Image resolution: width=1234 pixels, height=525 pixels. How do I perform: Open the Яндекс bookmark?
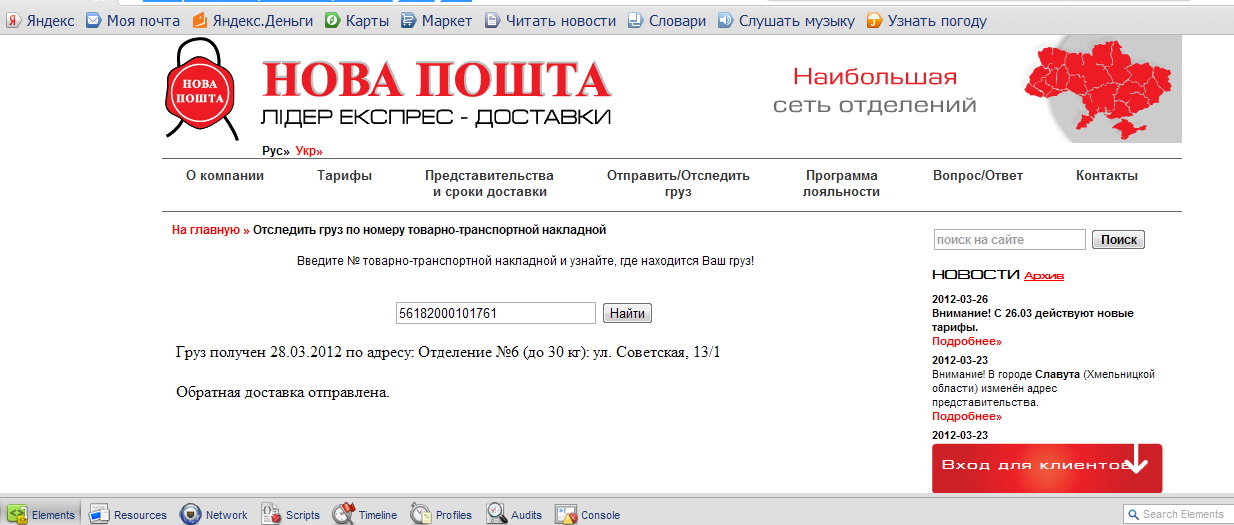pos(40,20)
